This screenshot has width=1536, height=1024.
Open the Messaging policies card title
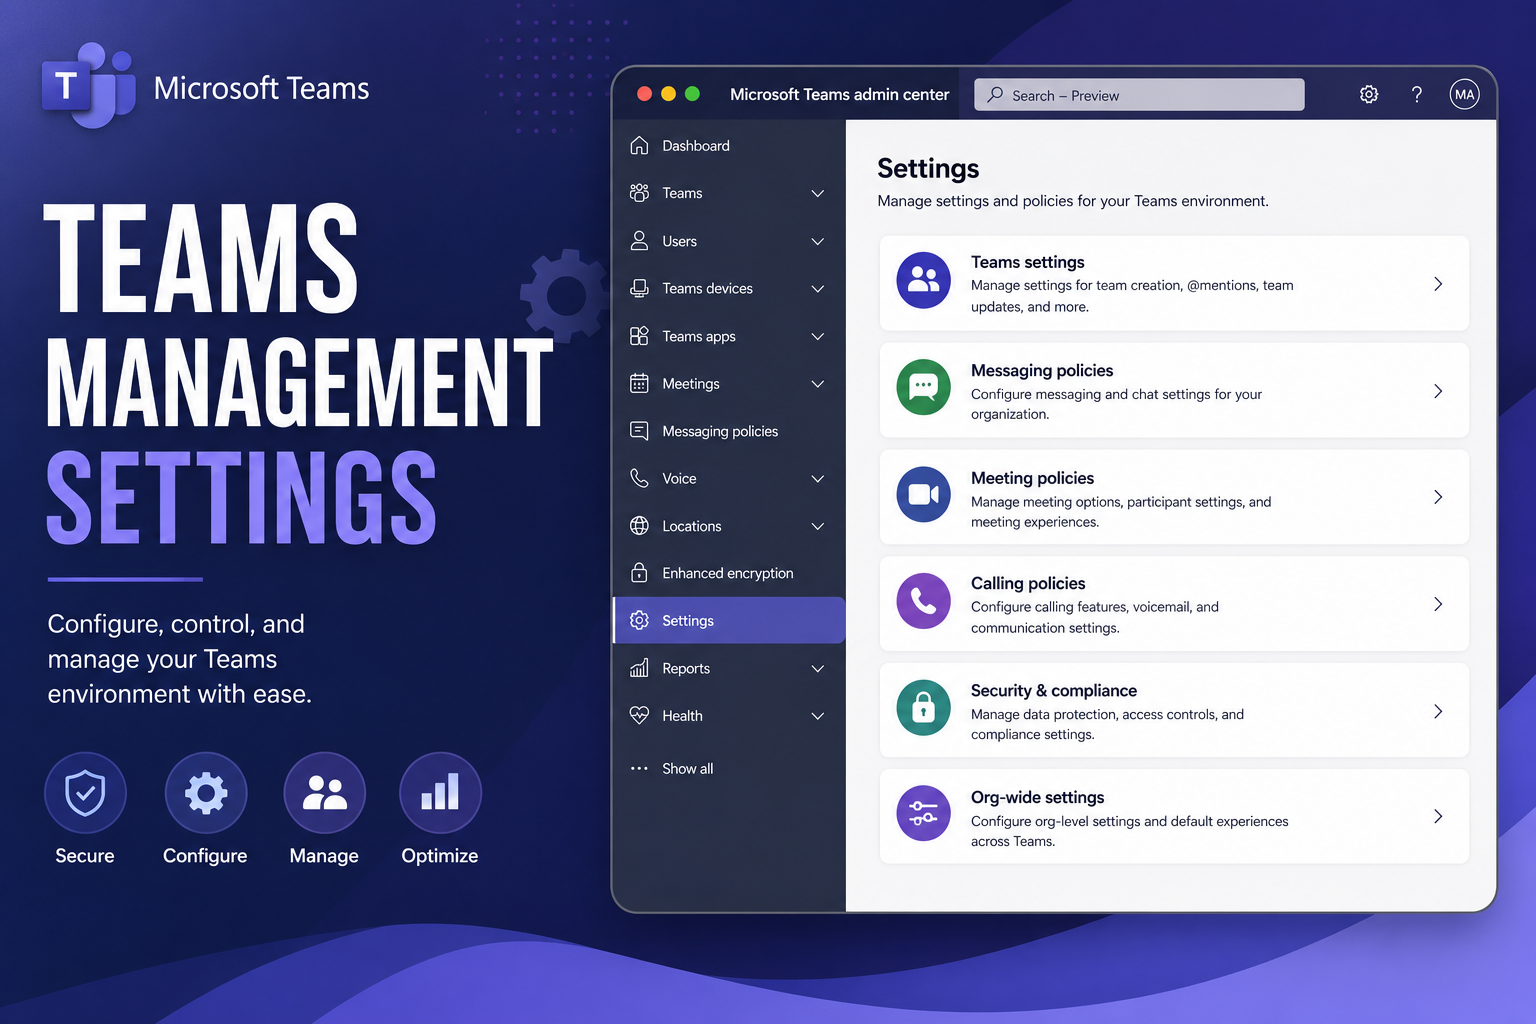(x=1041, y=370)
